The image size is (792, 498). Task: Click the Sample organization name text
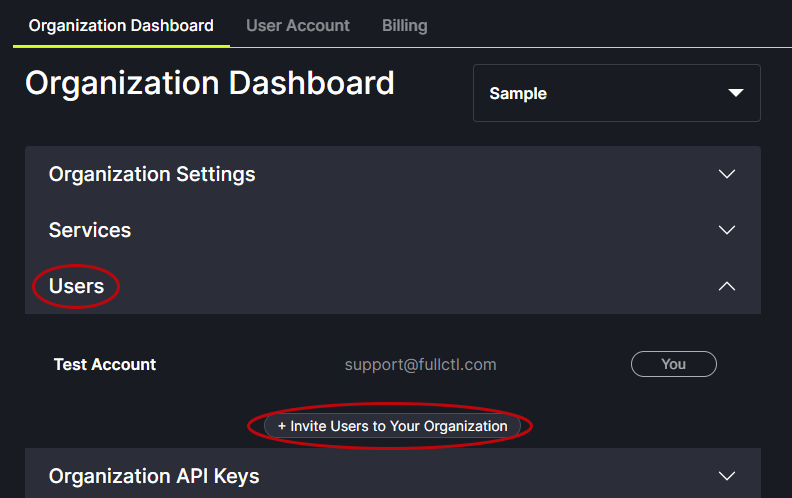click(518, 93)
